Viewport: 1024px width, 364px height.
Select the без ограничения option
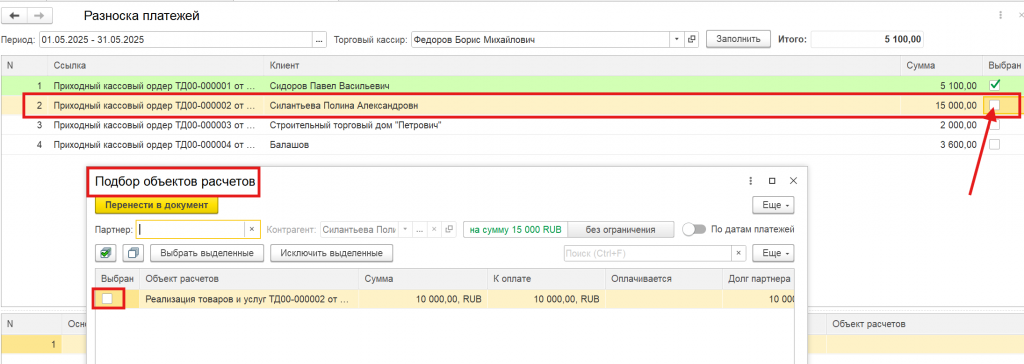pyautogui.click(x=620, y=229)
